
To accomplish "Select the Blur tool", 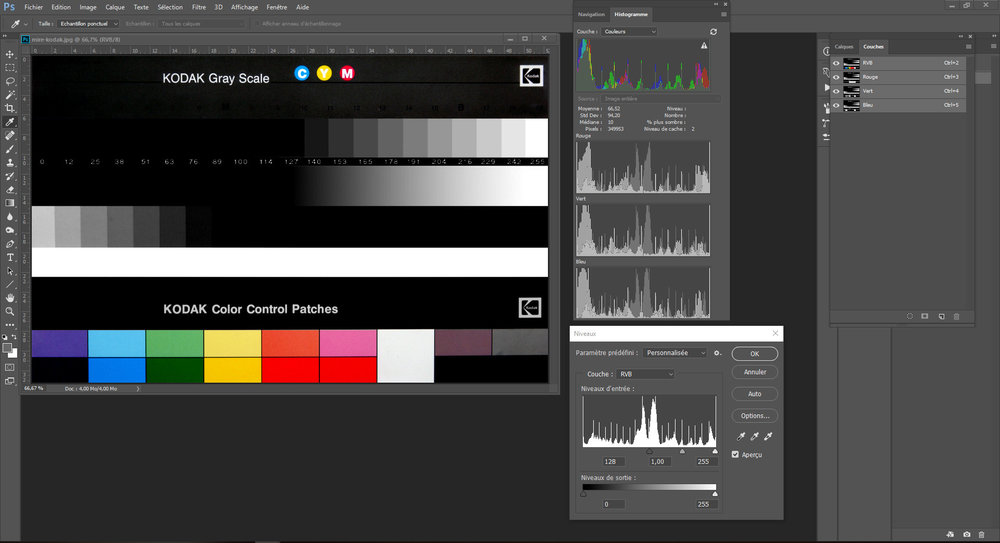I will click(10, 216).
